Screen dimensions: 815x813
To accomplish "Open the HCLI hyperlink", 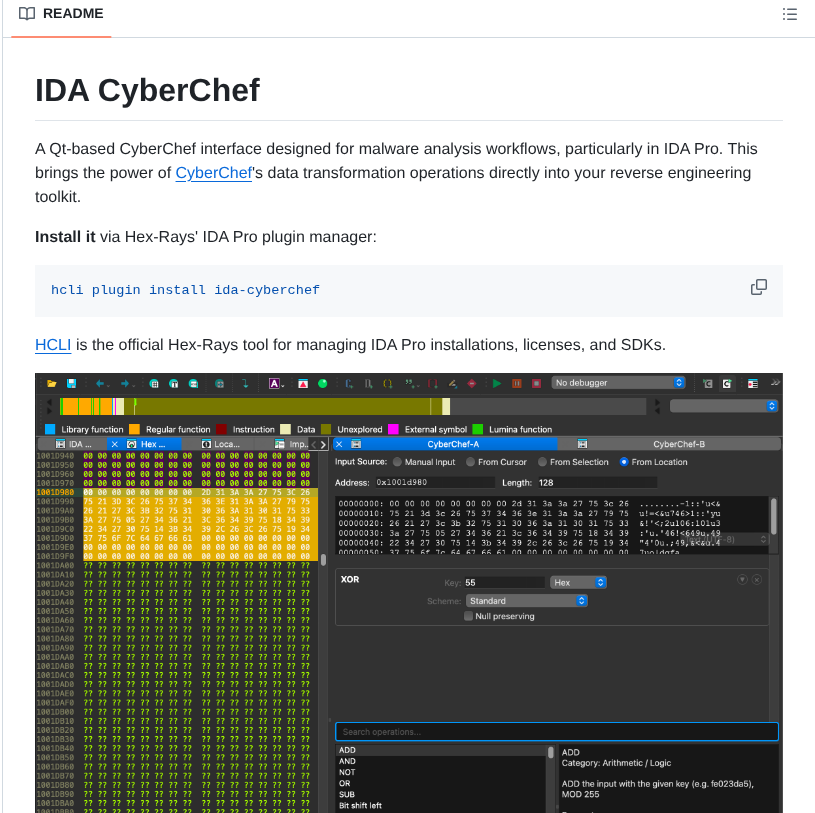I will click(53, 344).
